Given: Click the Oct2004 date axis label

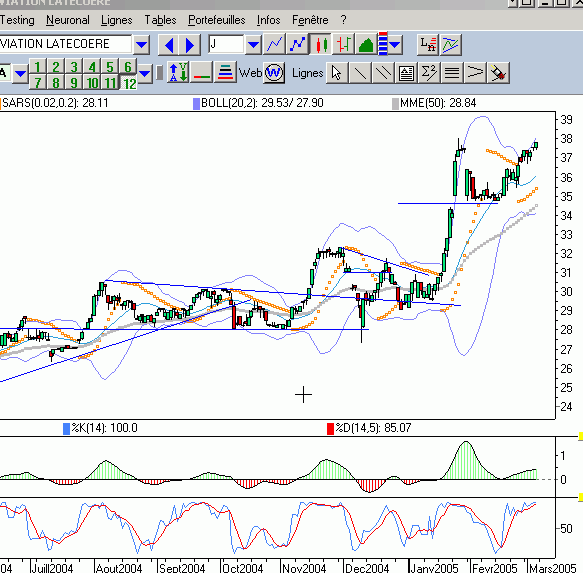Looking at the screenshot, I should [x=242, y=568].
